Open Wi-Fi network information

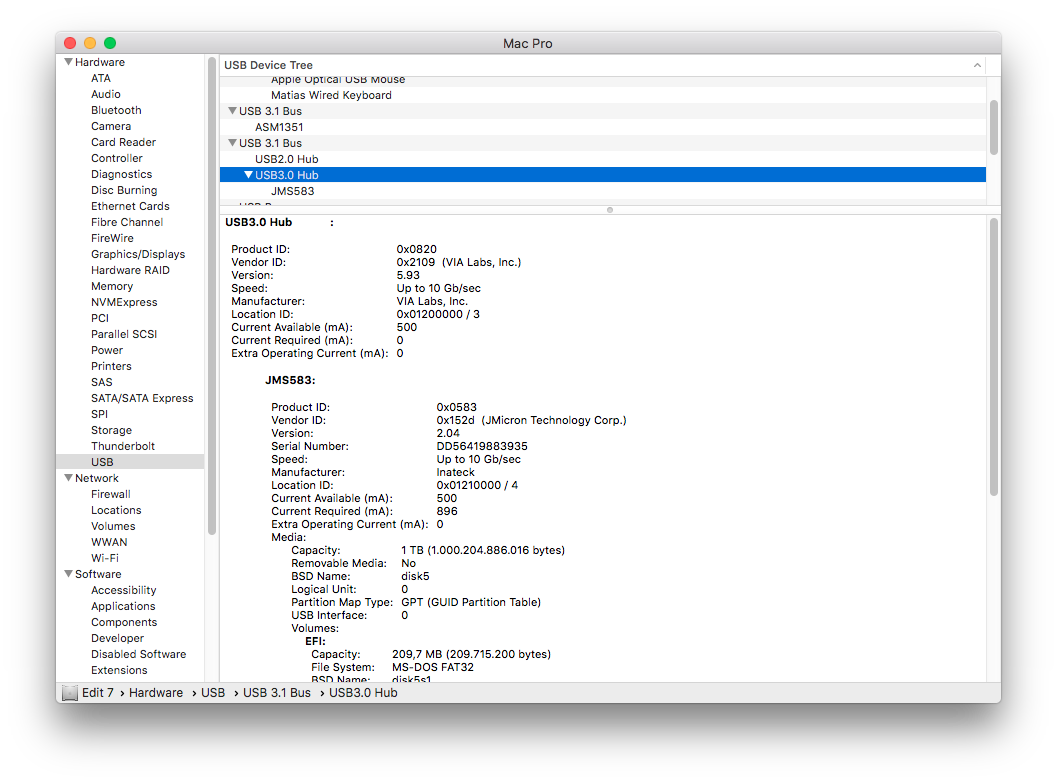click(x=104, y=558)
